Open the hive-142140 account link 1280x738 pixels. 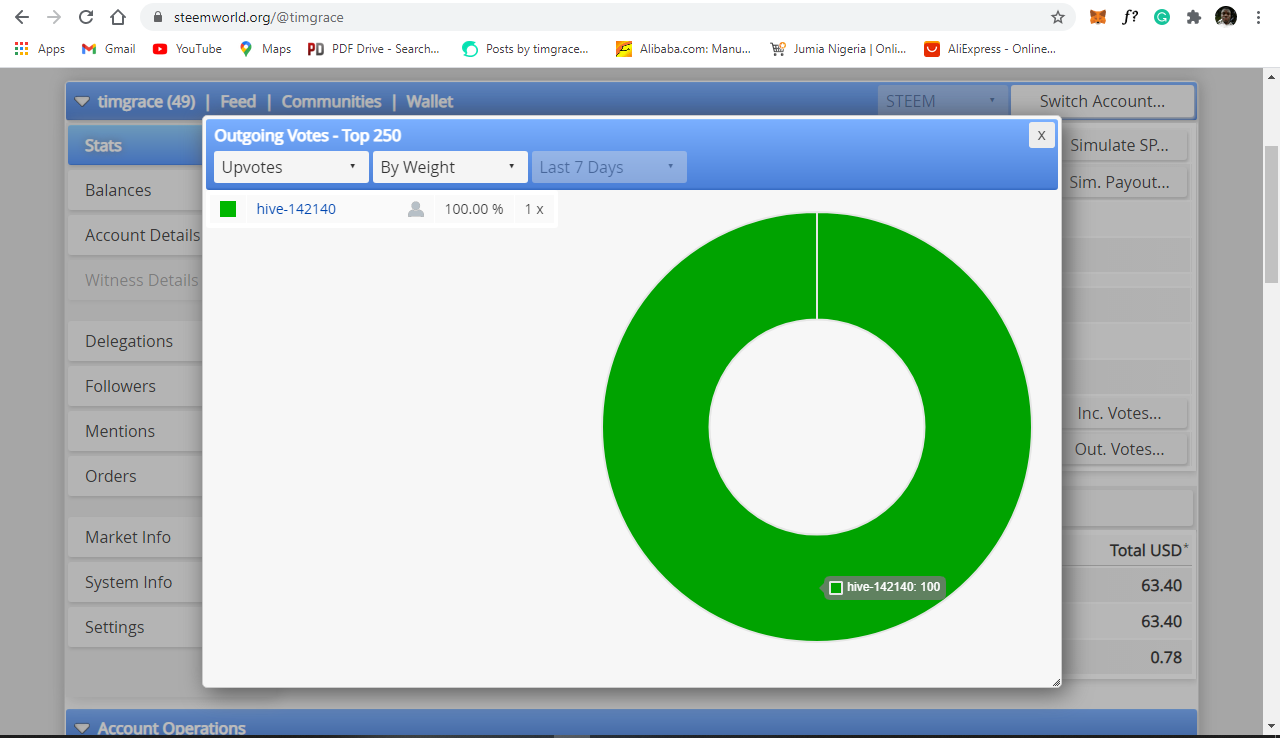coord(296,208)
